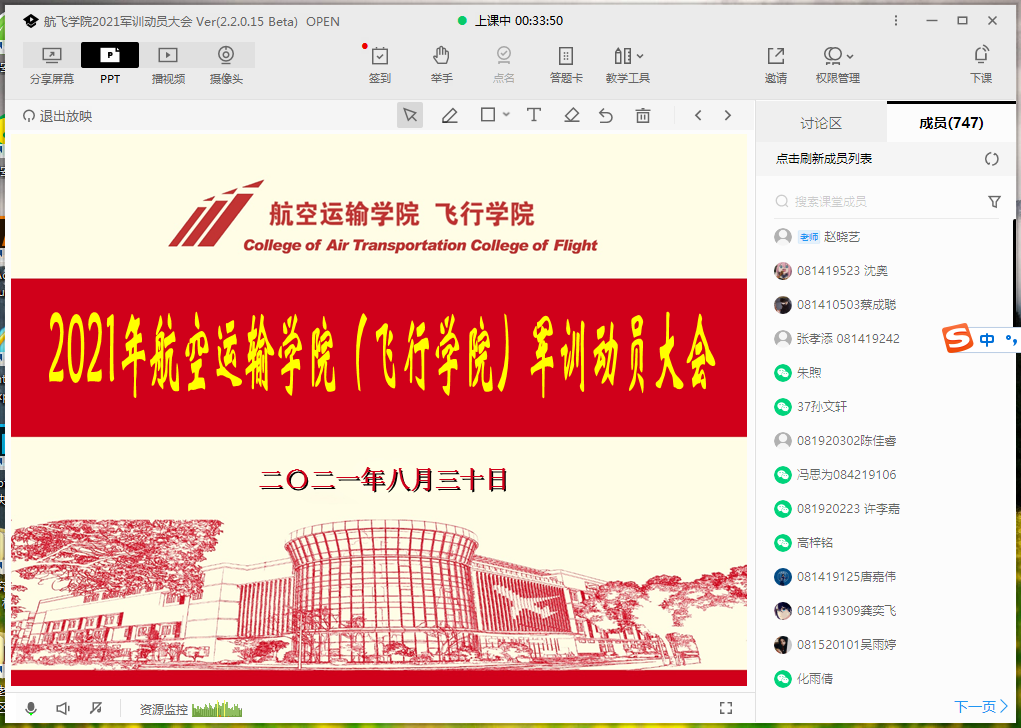Switch to the 摄像头 camera mode

click(226, 64)
